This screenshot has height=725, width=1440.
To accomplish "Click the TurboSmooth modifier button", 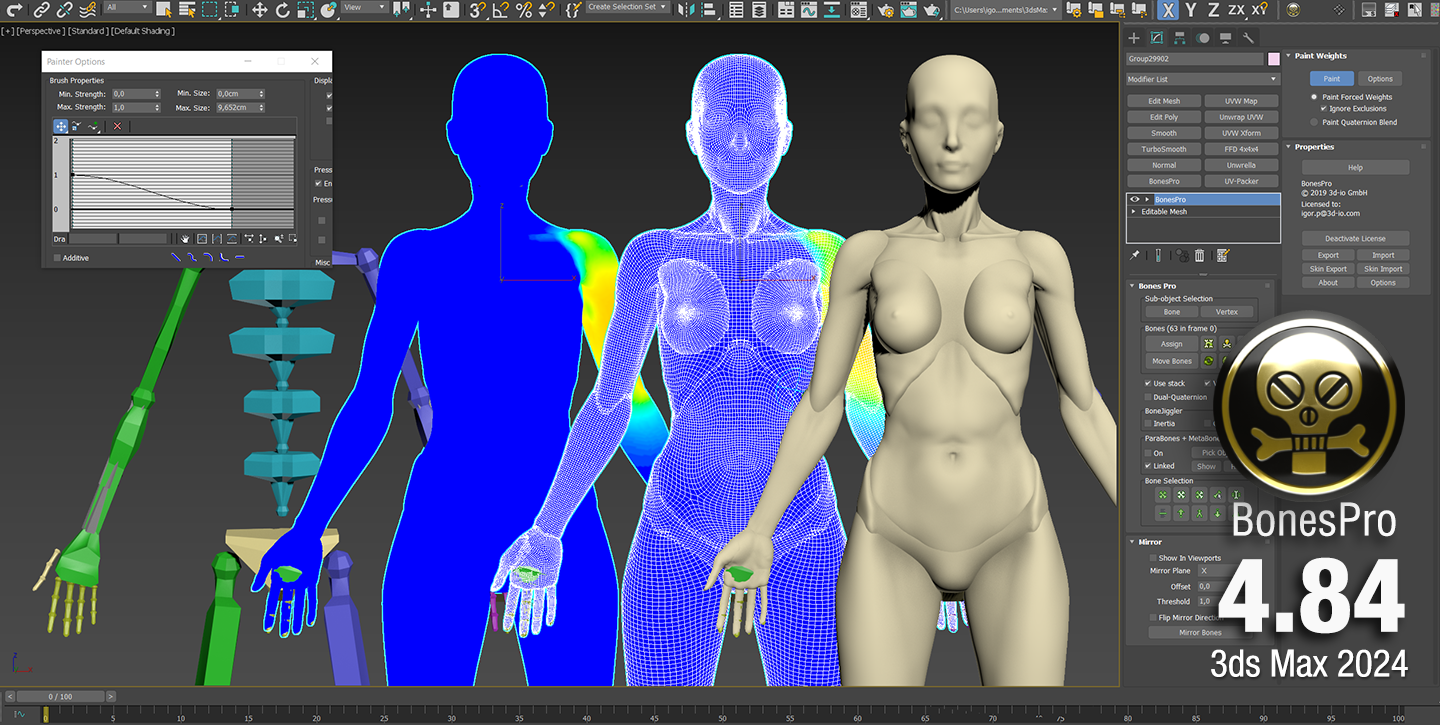I will pos(1164,149).
